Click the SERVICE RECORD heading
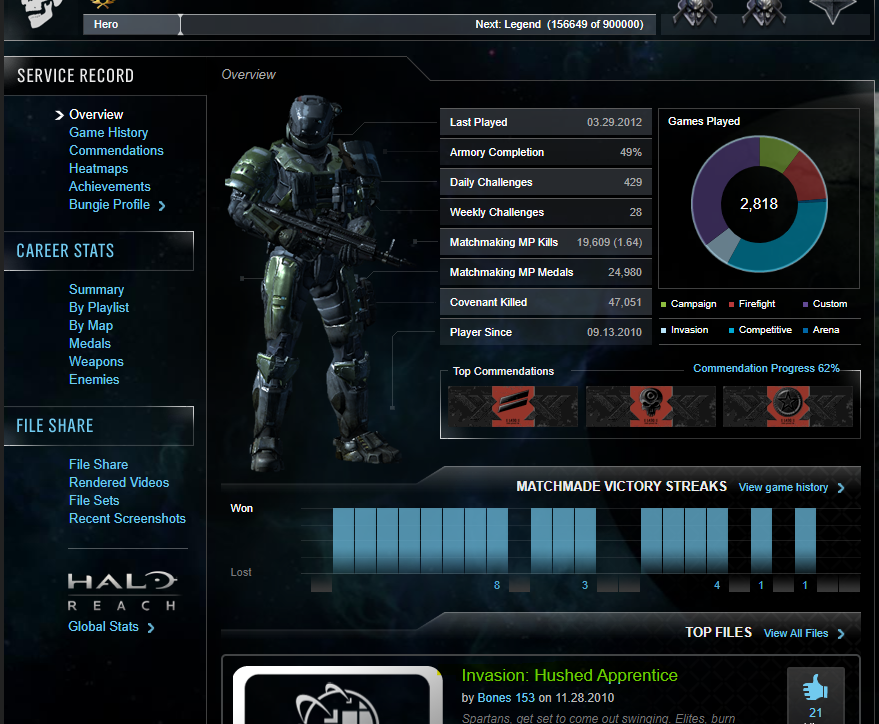The height and width of the screenshot is (724, 879). pyautogui.click(x=76, y=76)
